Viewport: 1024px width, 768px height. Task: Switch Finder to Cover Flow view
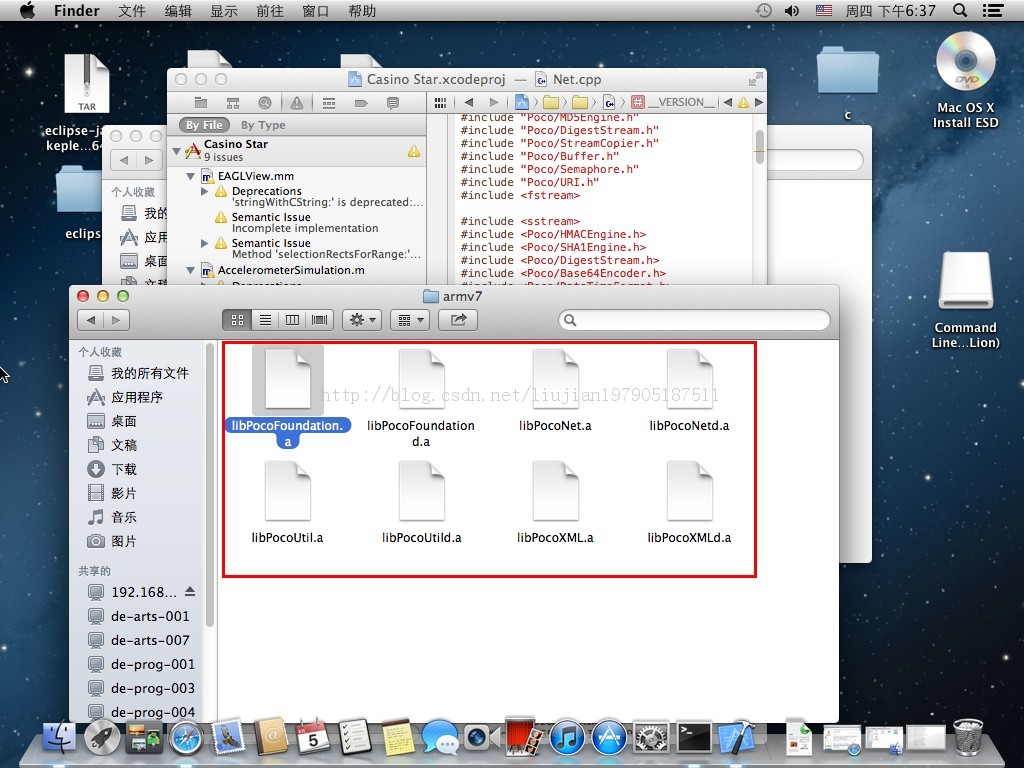(320, 320)
